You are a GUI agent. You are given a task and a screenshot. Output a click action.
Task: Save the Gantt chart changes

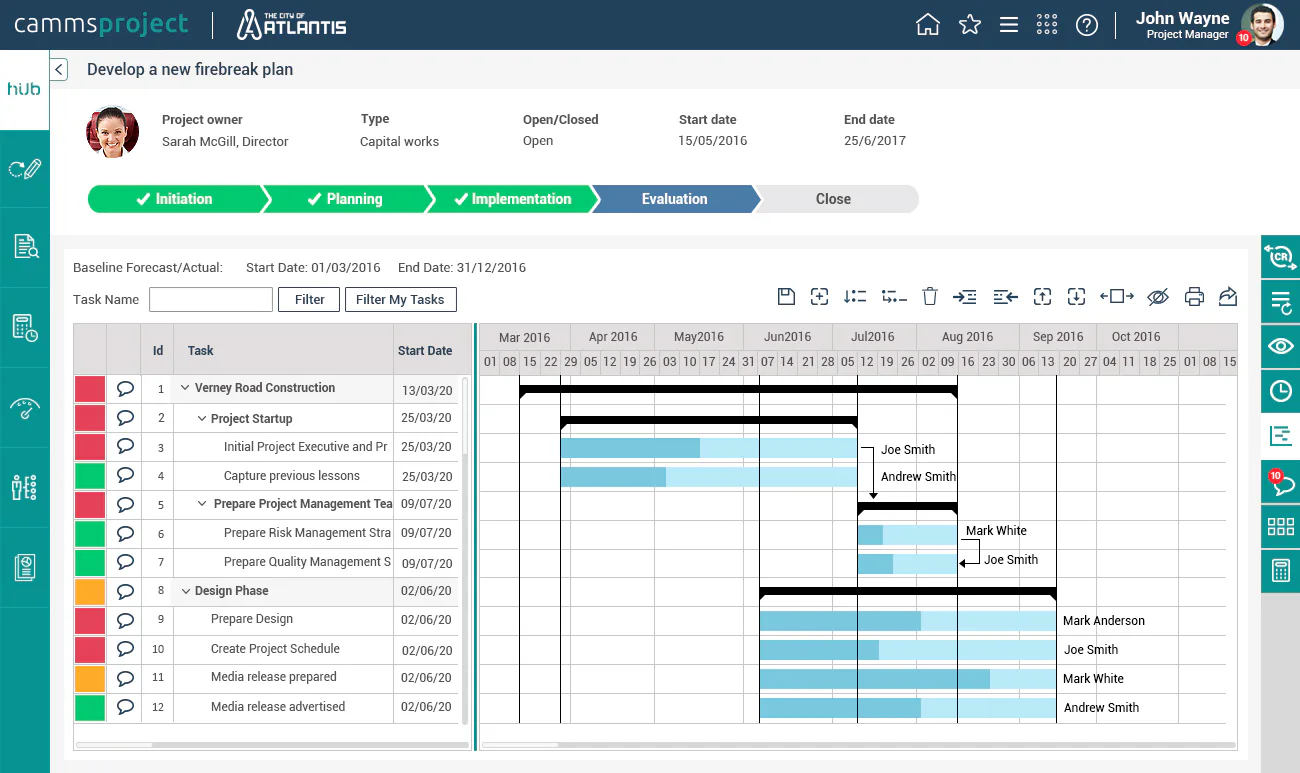pos(786,296)
